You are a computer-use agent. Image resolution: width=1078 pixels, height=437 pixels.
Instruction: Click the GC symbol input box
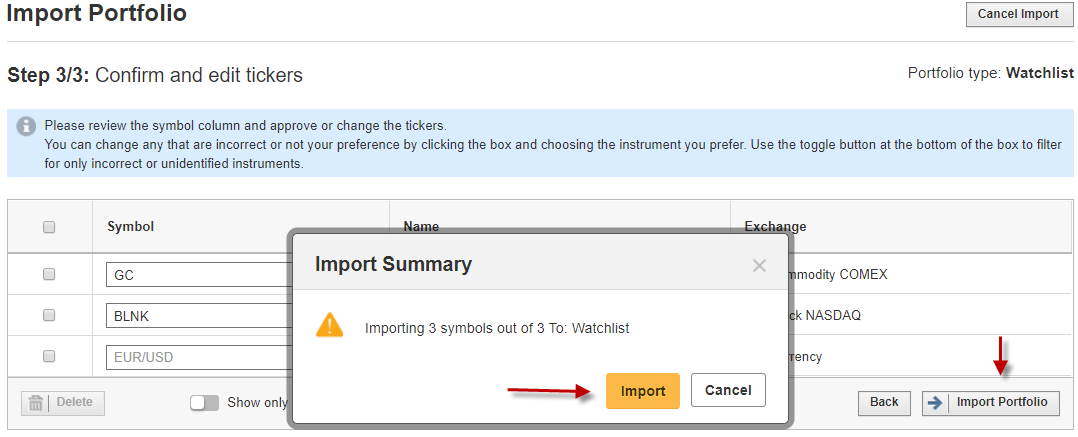[x=197, y=275]
